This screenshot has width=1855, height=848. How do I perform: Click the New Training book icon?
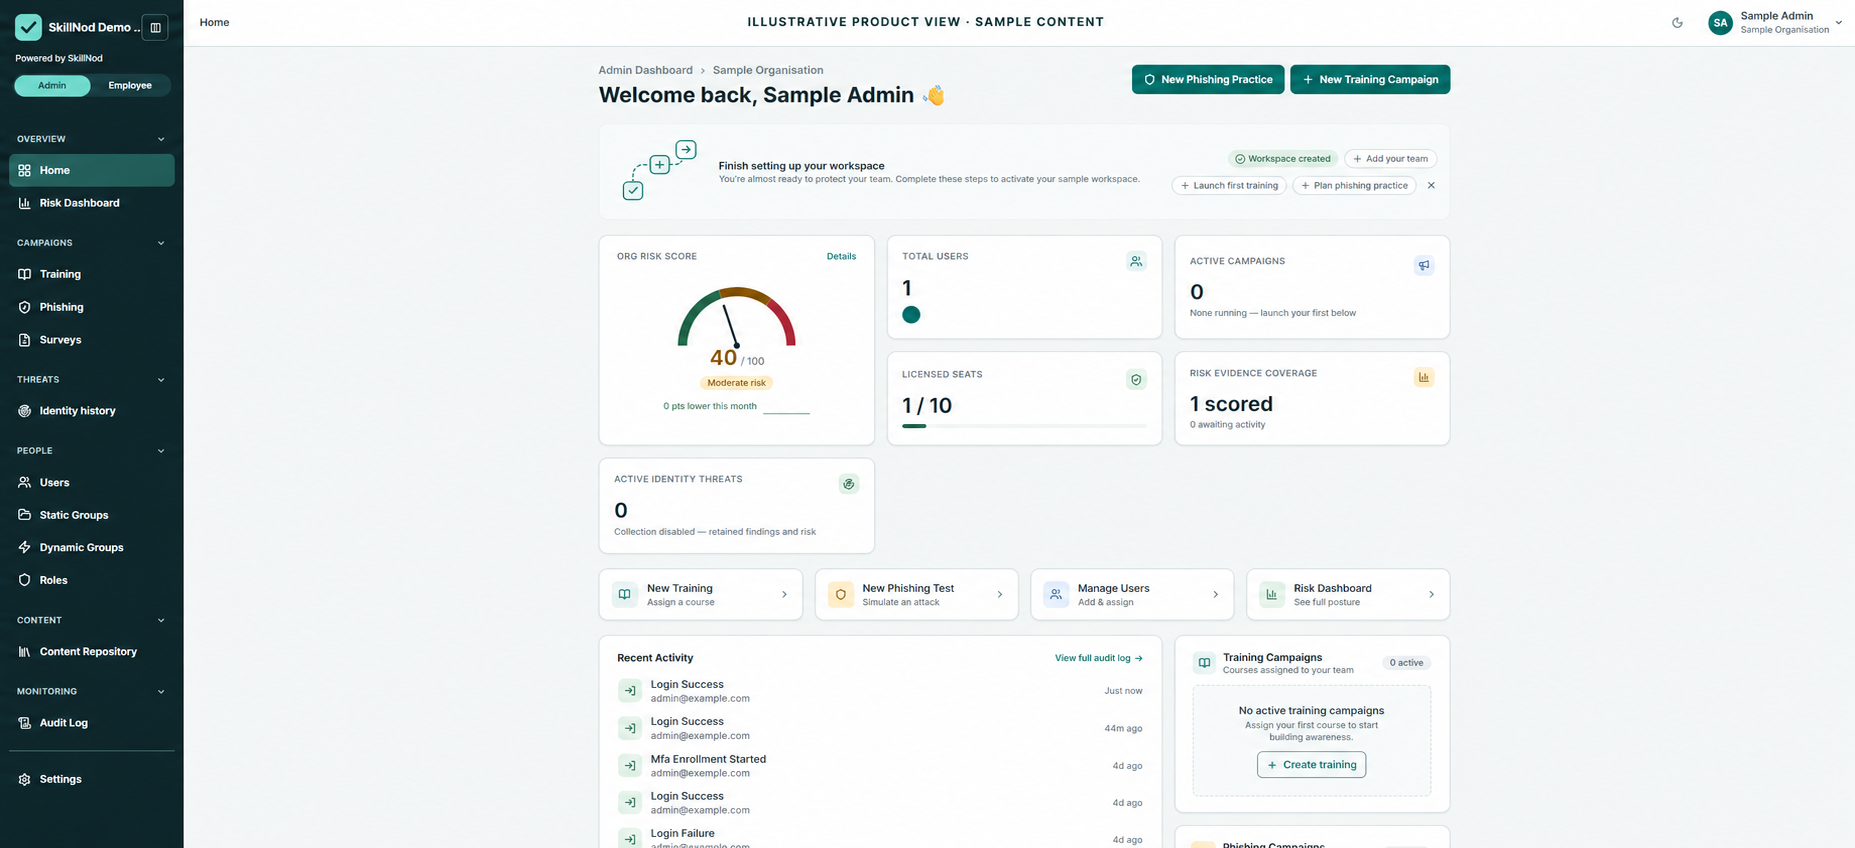[x=625, y=595]
